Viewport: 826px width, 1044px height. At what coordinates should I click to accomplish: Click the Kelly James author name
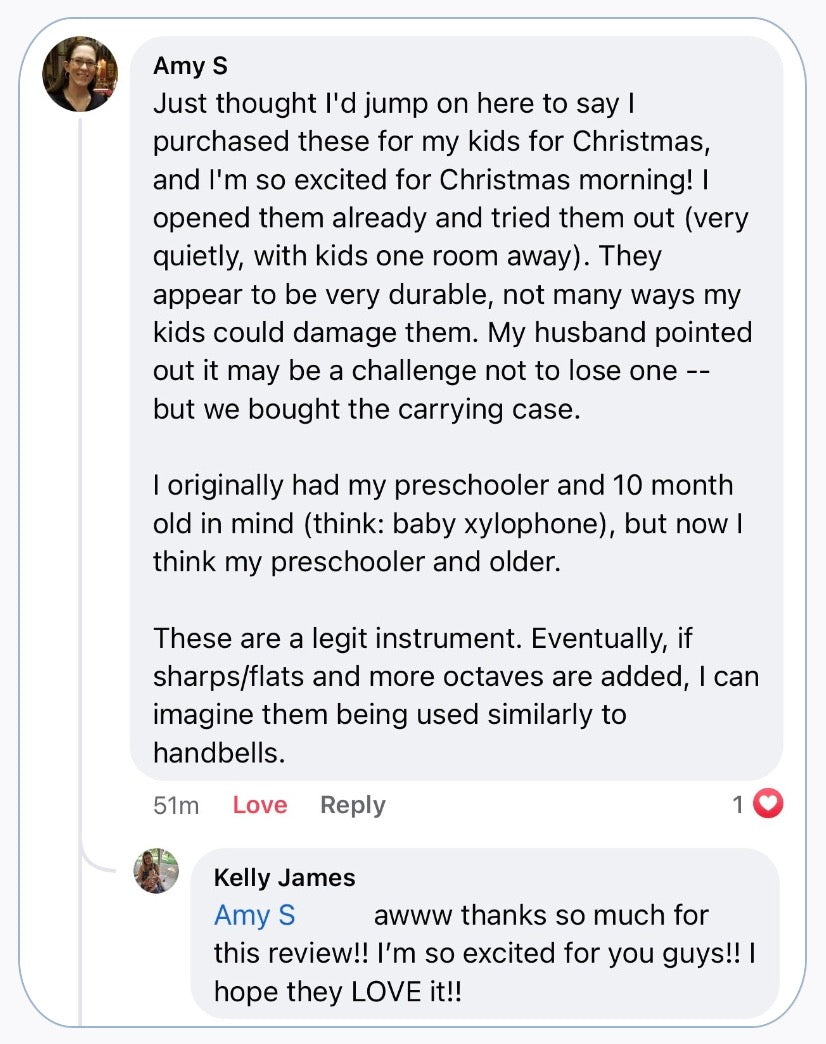[284, 878]
